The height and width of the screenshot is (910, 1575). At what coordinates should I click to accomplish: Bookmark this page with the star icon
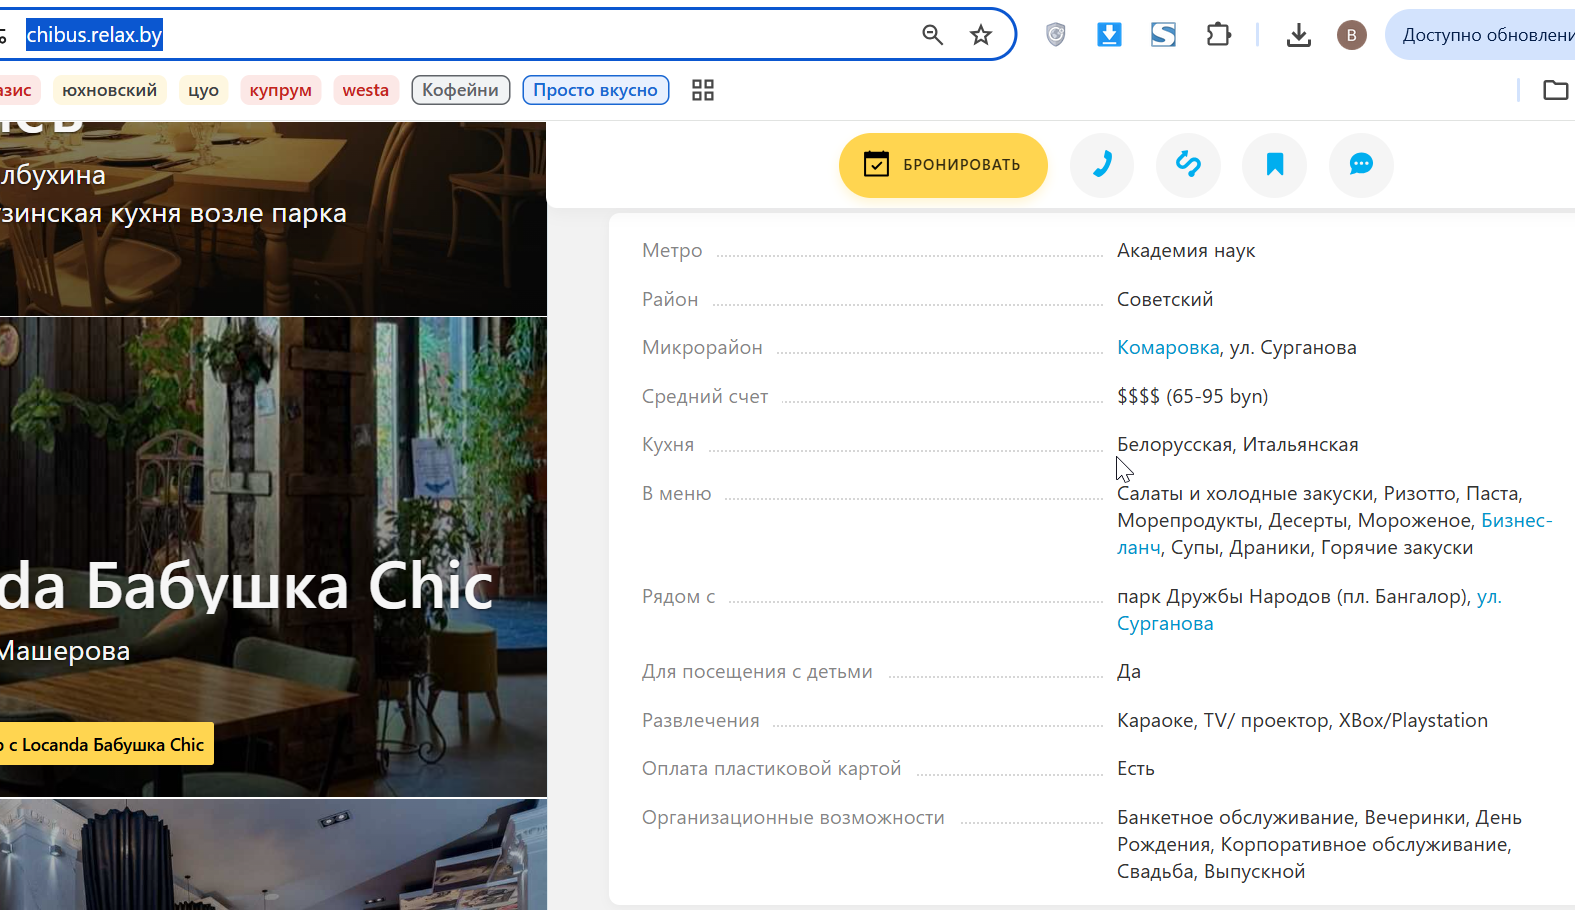tap(981, 35)
